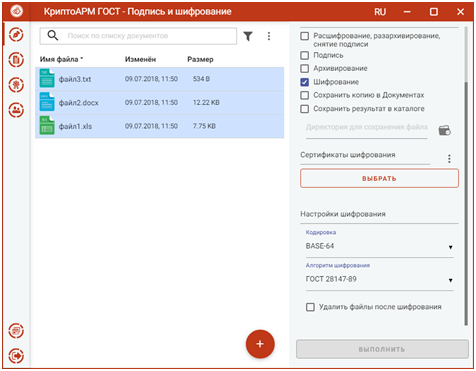
Task: Browse for the save directory folder
Action: point(445,130)
